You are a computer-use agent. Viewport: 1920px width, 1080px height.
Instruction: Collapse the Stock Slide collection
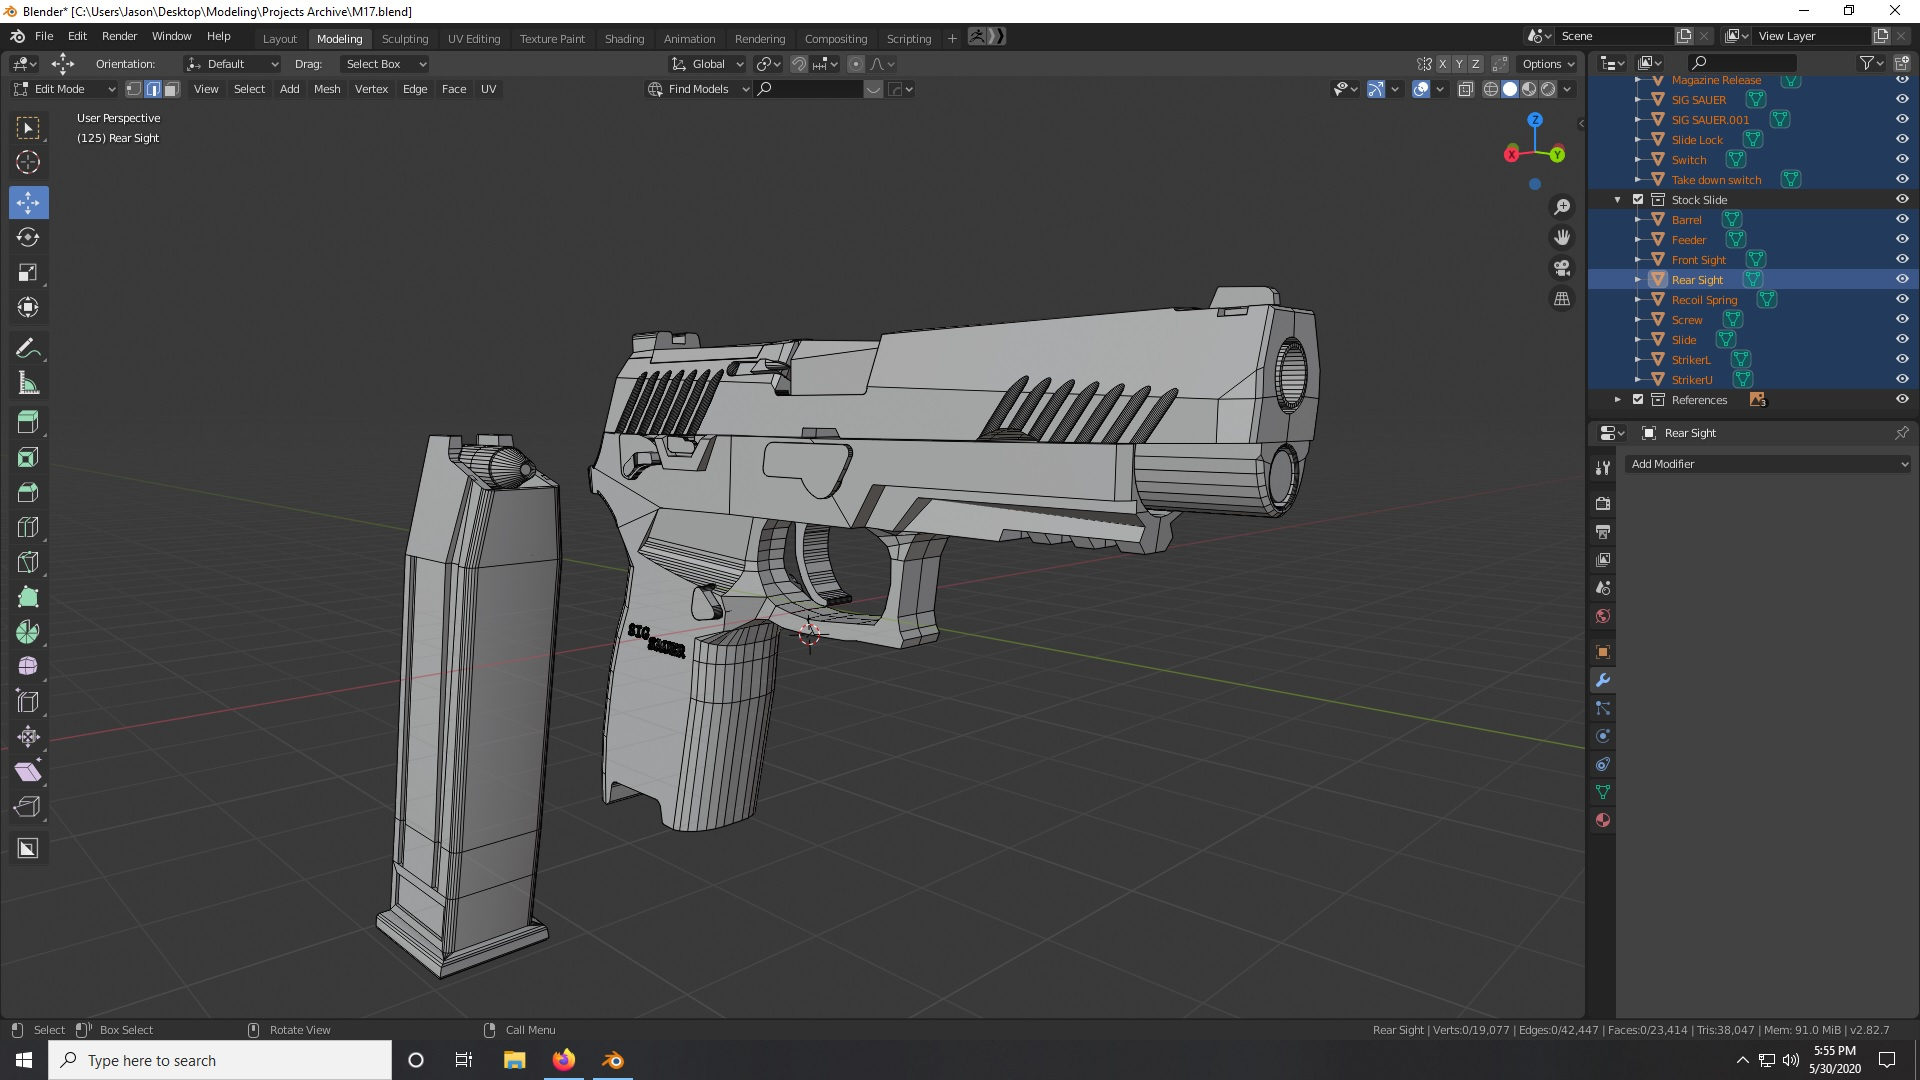pos(1618,200)
